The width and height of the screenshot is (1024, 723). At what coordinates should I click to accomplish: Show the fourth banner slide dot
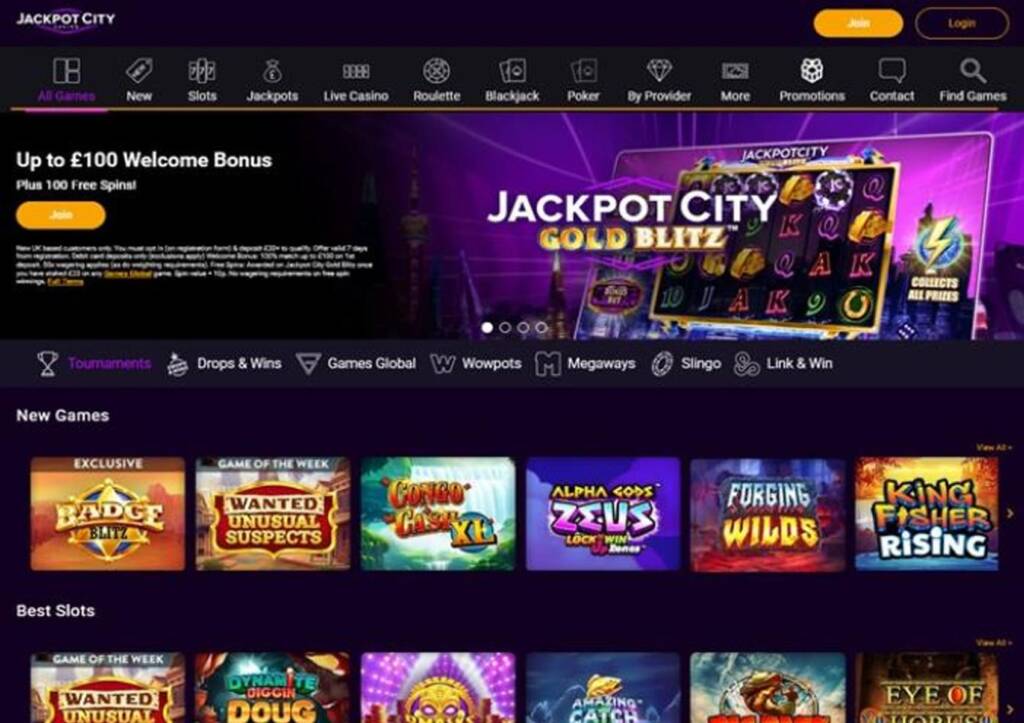pos(541,327)
